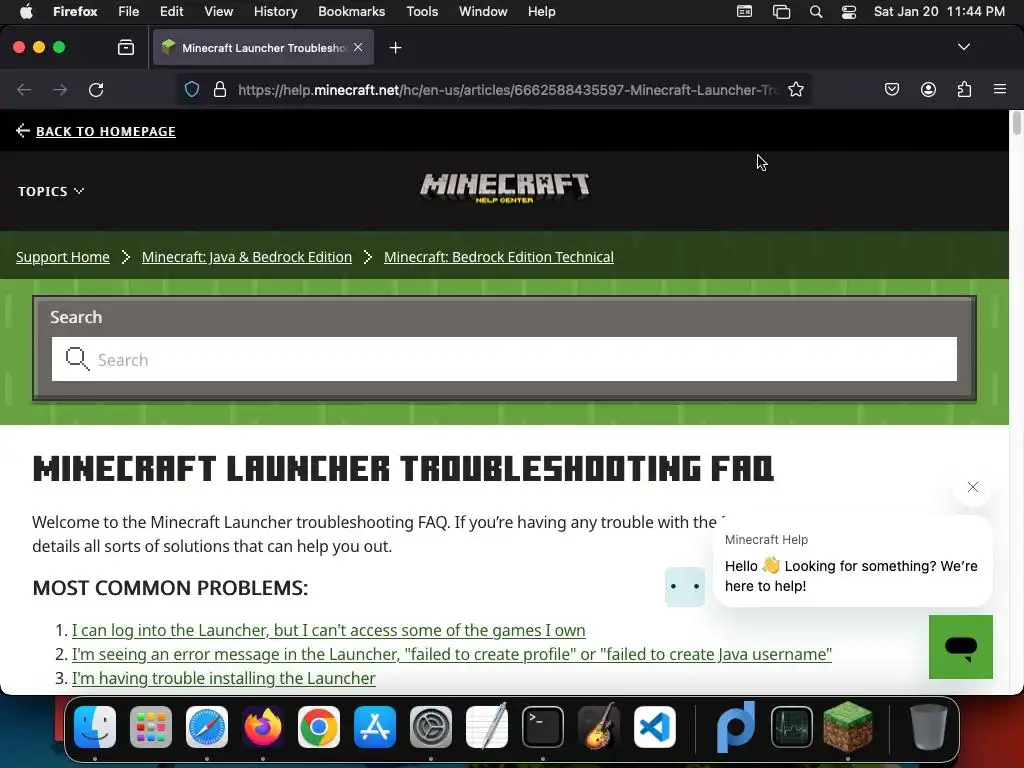The height and width of the screenshot is (768, 1024).
Task: Go back to previous page
Action: tap(24, 89)
